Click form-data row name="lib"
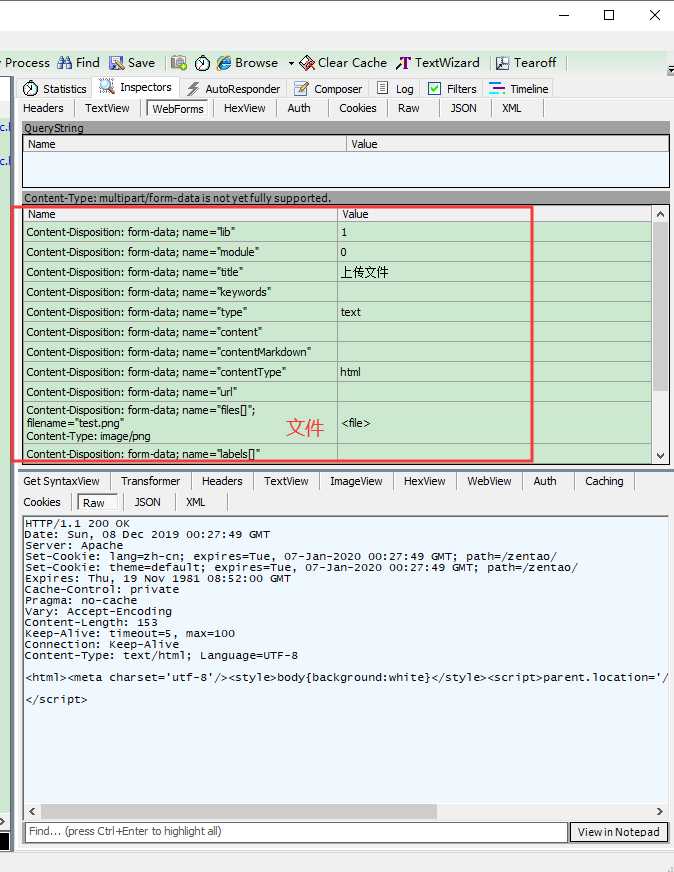Viewport: 674px width, 872px height. click(x=337, y=232)
